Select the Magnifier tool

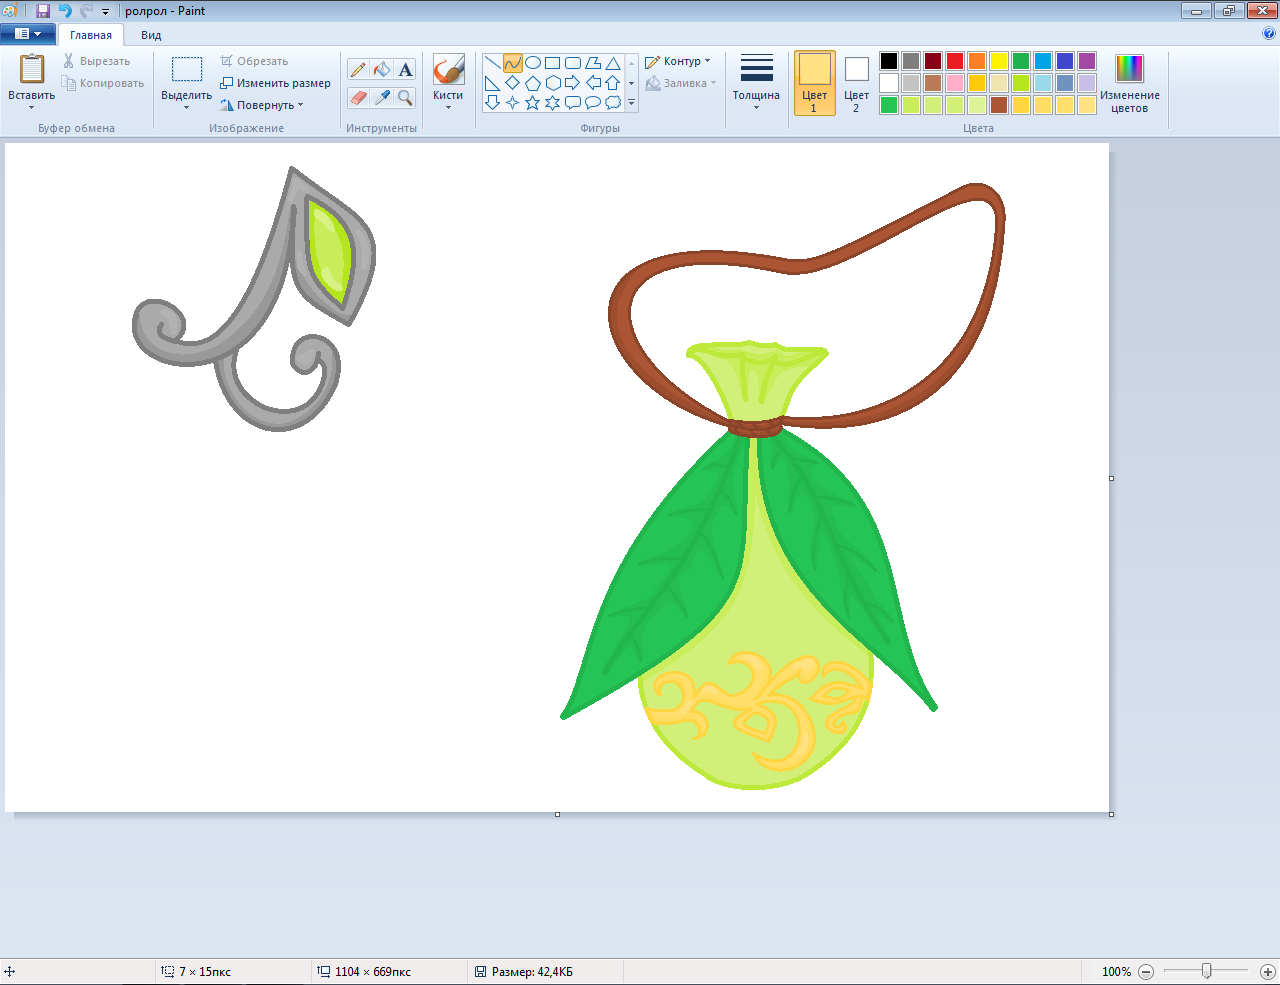click(405, 97)
